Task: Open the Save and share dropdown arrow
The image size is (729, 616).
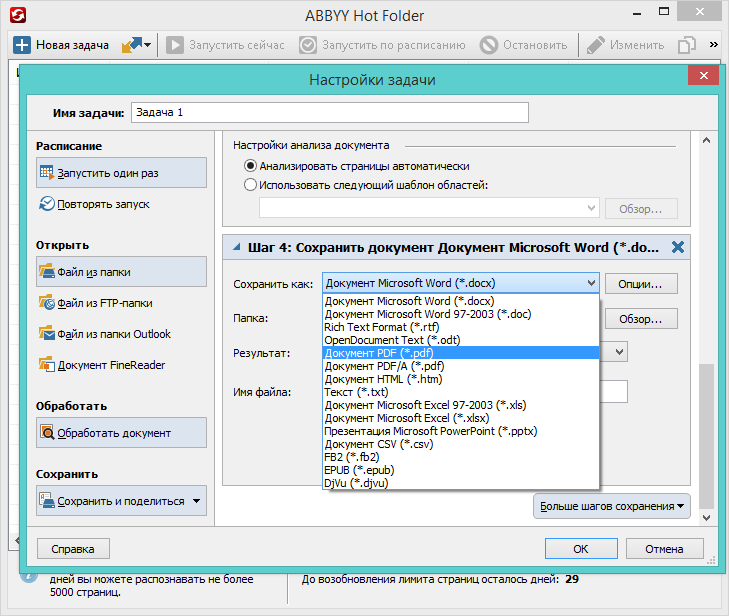Action: (x=197, y=501)
